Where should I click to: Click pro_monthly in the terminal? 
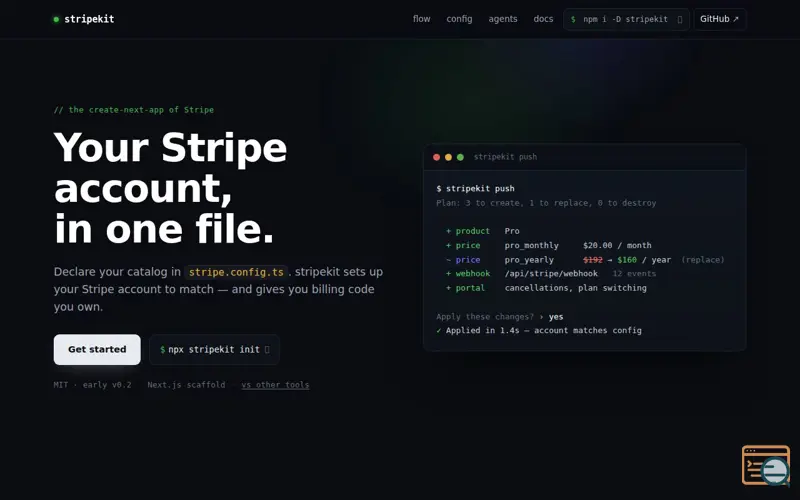pos(532,245)
